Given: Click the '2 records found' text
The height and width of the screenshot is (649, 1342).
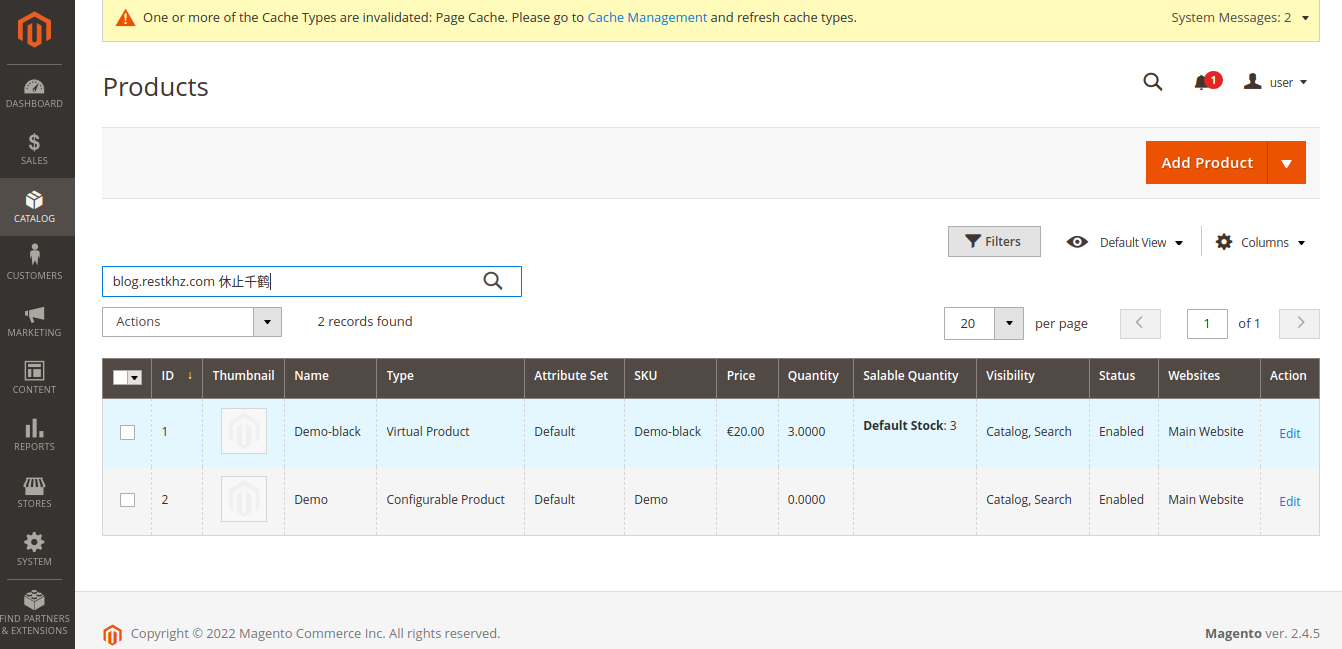Looking at the screenshot, I should 365,322.
